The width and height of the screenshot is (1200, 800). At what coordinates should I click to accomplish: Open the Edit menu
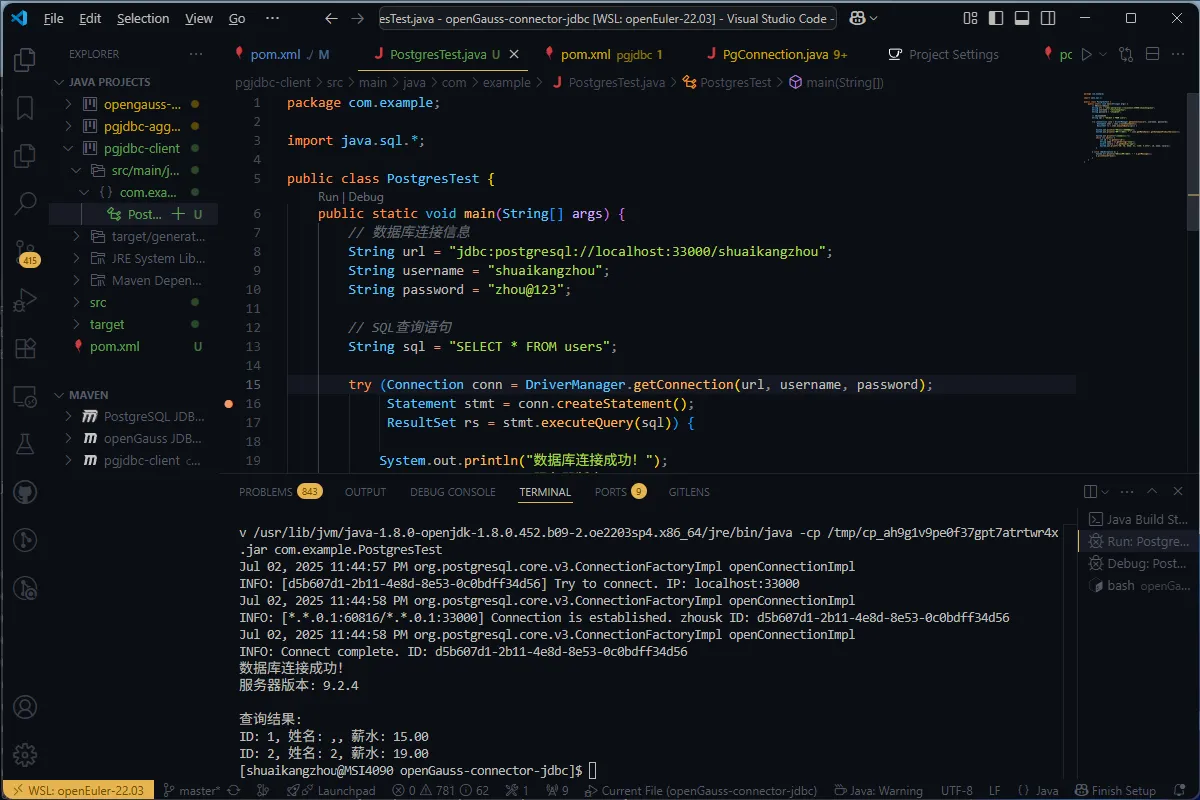(x=90, y=18)
